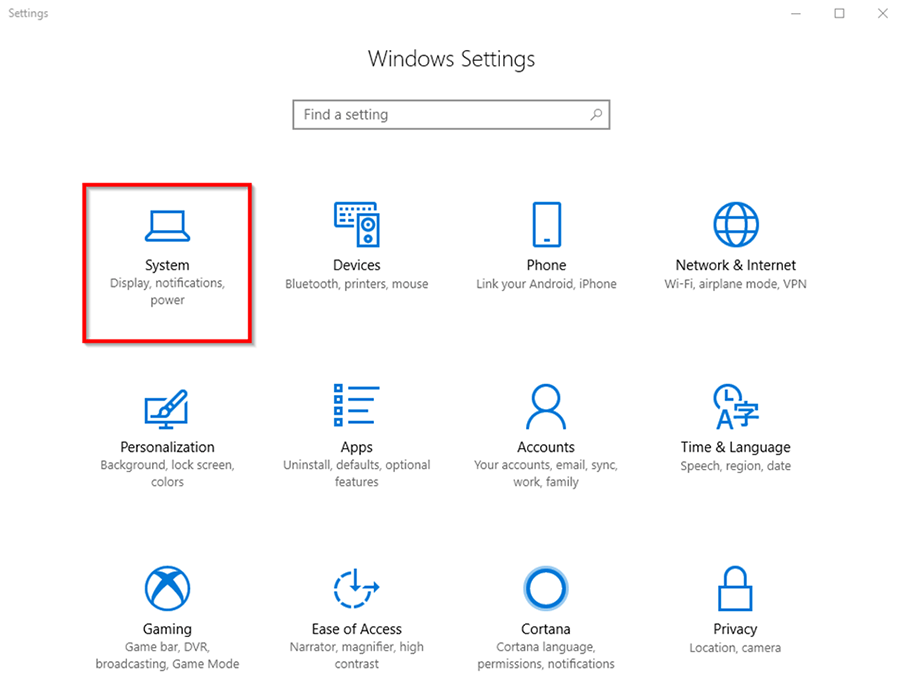The width and height of the screenshot is (900, 688).
Task: Open Accounts person icon
Action: pos(546,406)
